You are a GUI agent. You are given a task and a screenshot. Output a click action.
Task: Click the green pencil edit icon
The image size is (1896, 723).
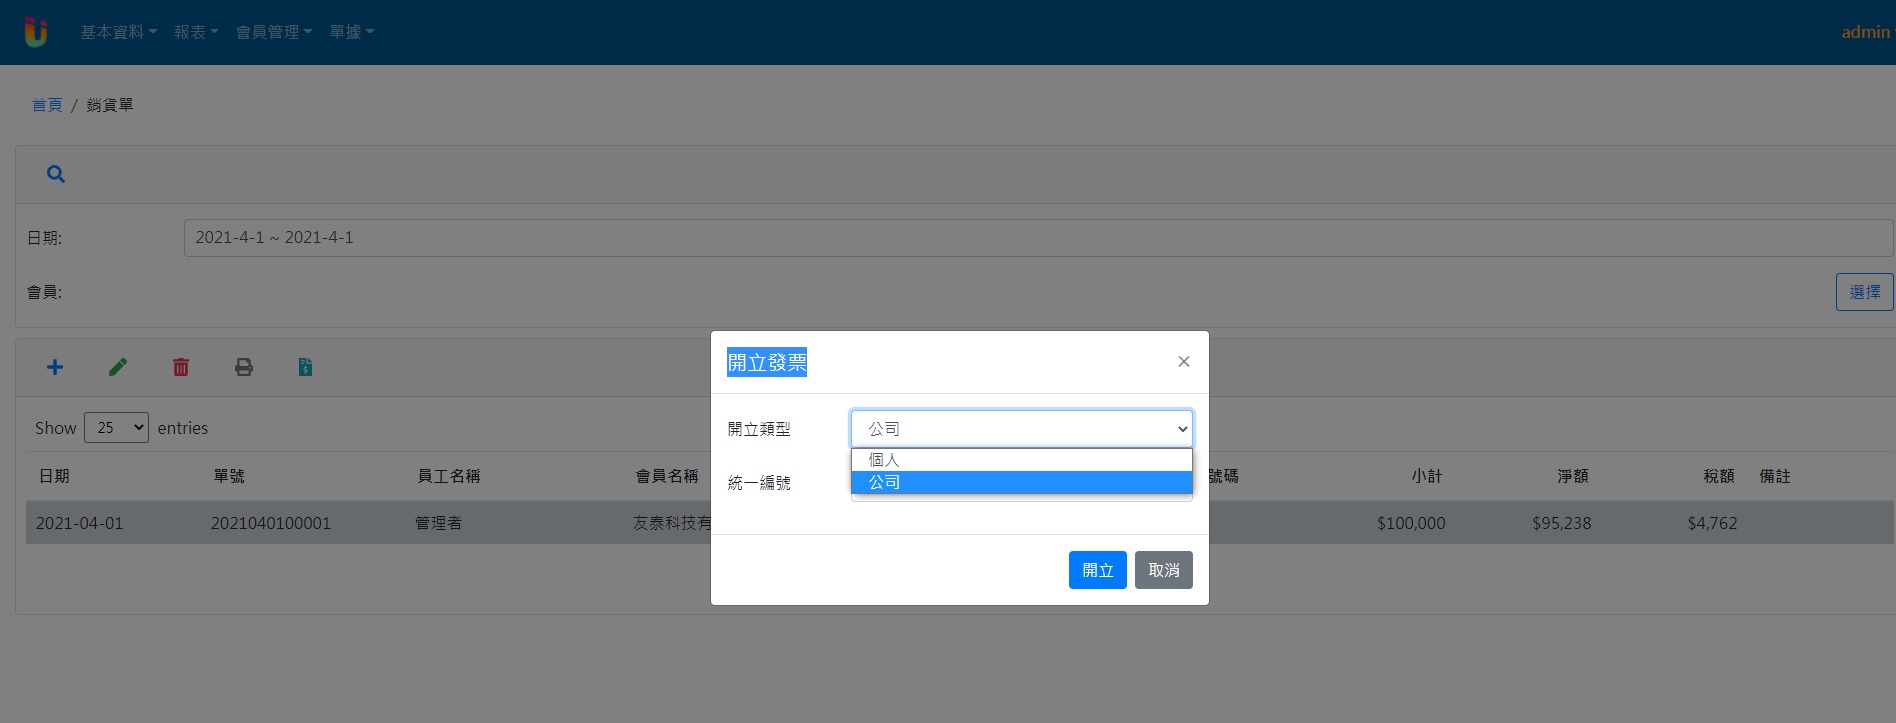(x=118, y=367)
